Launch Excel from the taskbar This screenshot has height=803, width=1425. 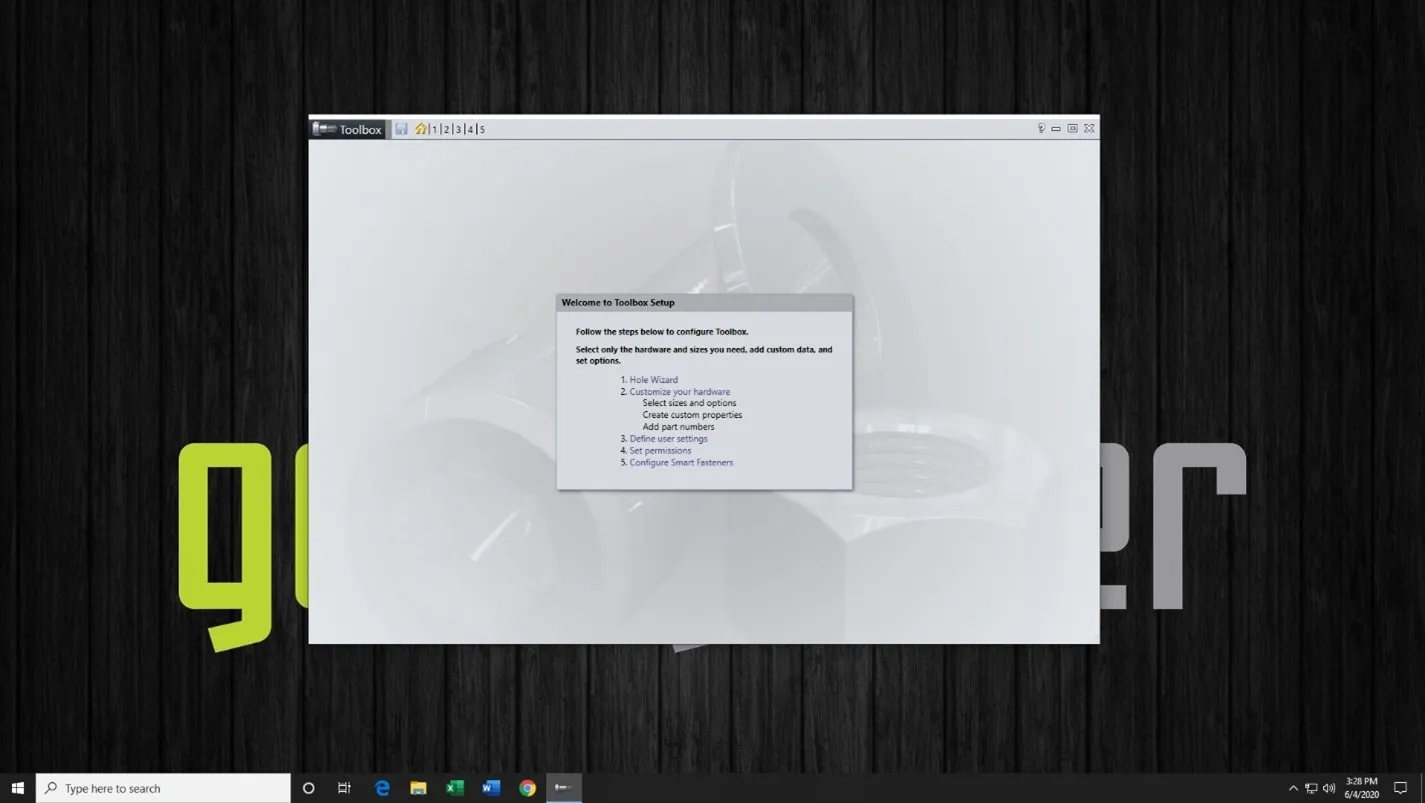coord(455,788)
